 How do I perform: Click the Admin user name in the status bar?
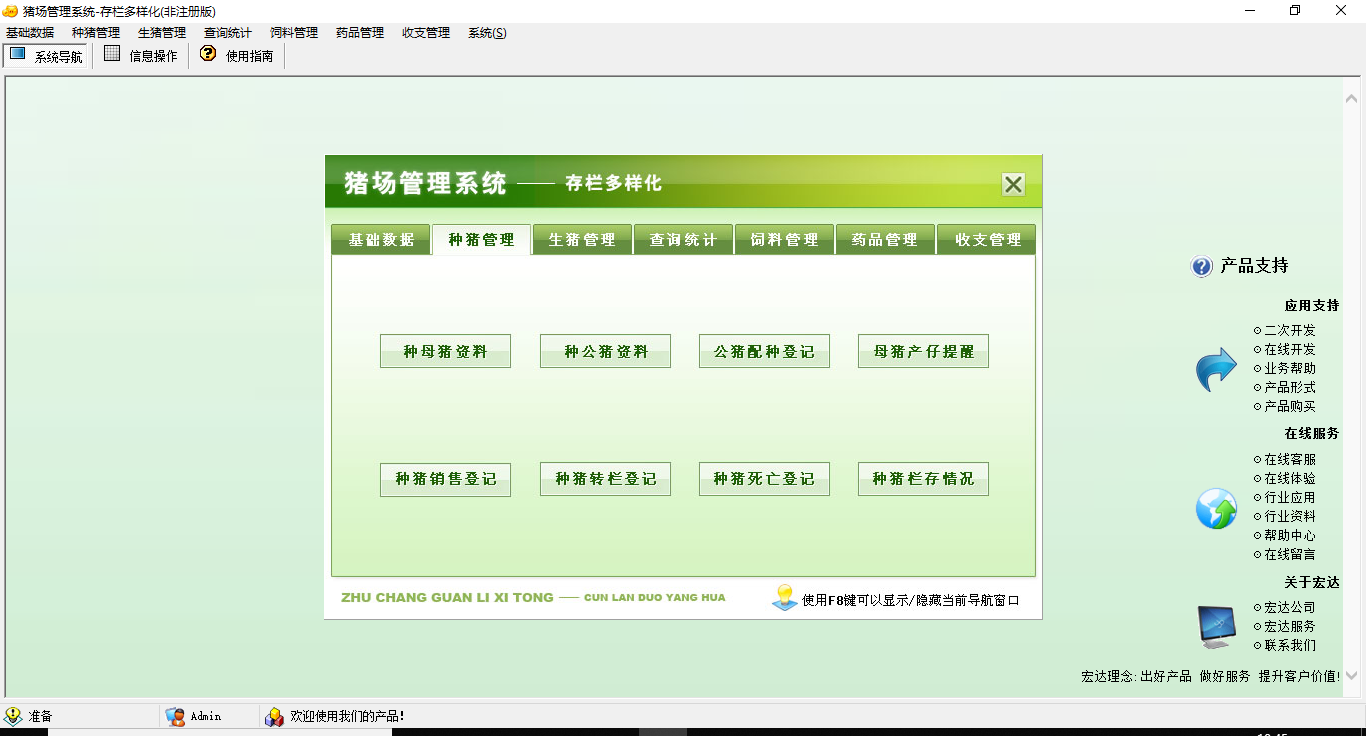[206, 716]
